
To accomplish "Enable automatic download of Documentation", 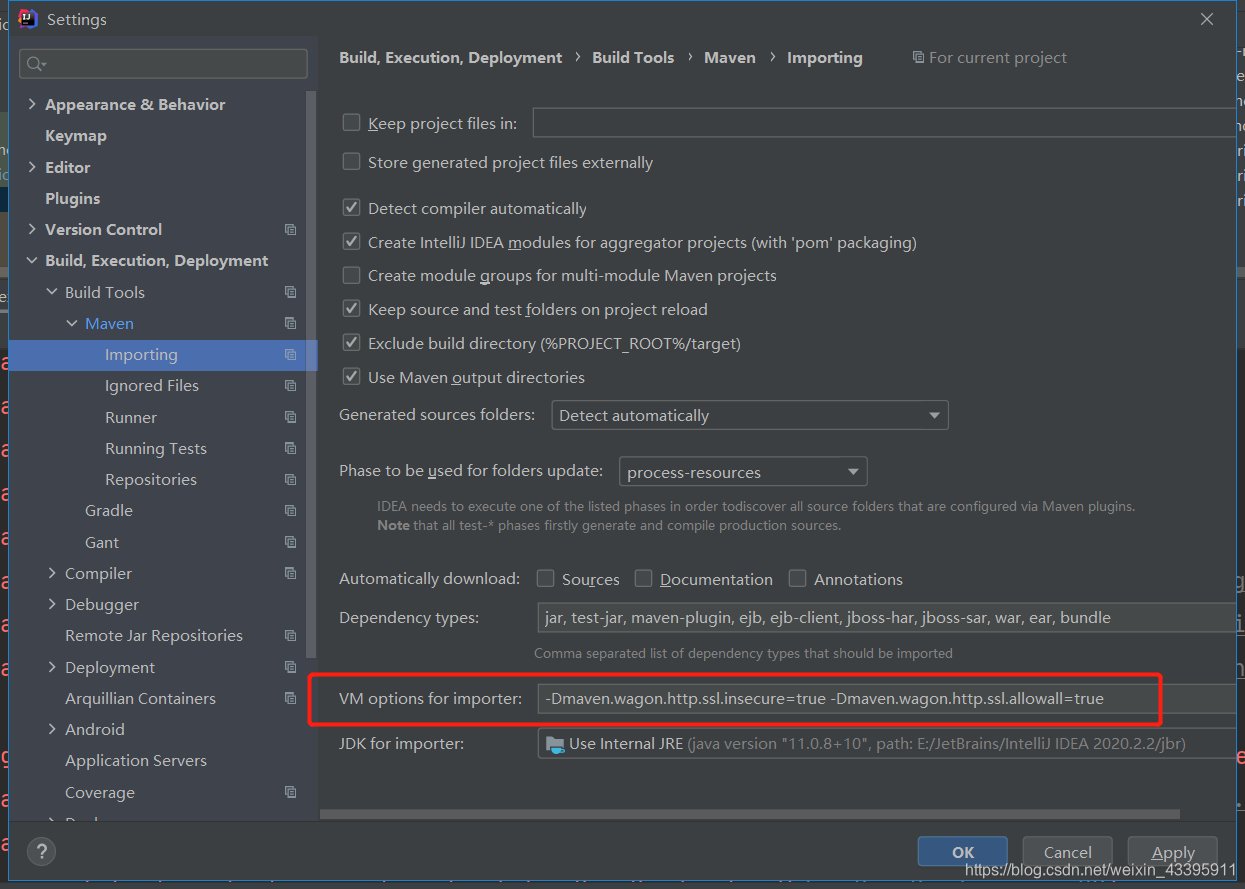I will coord(644,579).
